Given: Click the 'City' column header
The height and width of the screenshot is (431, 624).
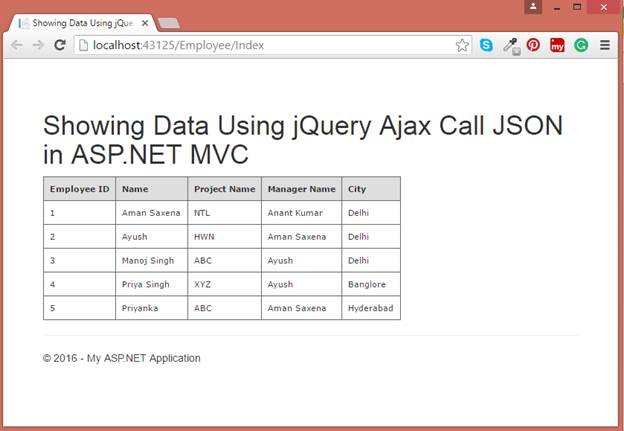Looking at the screenshot, I should point(371,189).
